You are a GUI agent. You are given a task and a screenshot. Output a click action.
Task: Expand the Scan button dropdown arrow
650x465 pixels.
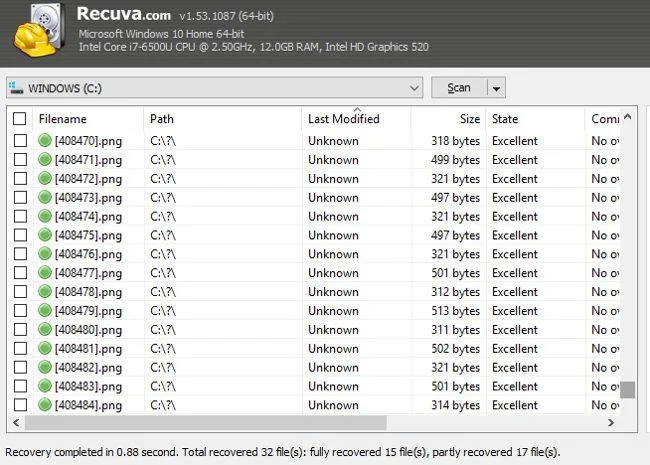[496, 88]
